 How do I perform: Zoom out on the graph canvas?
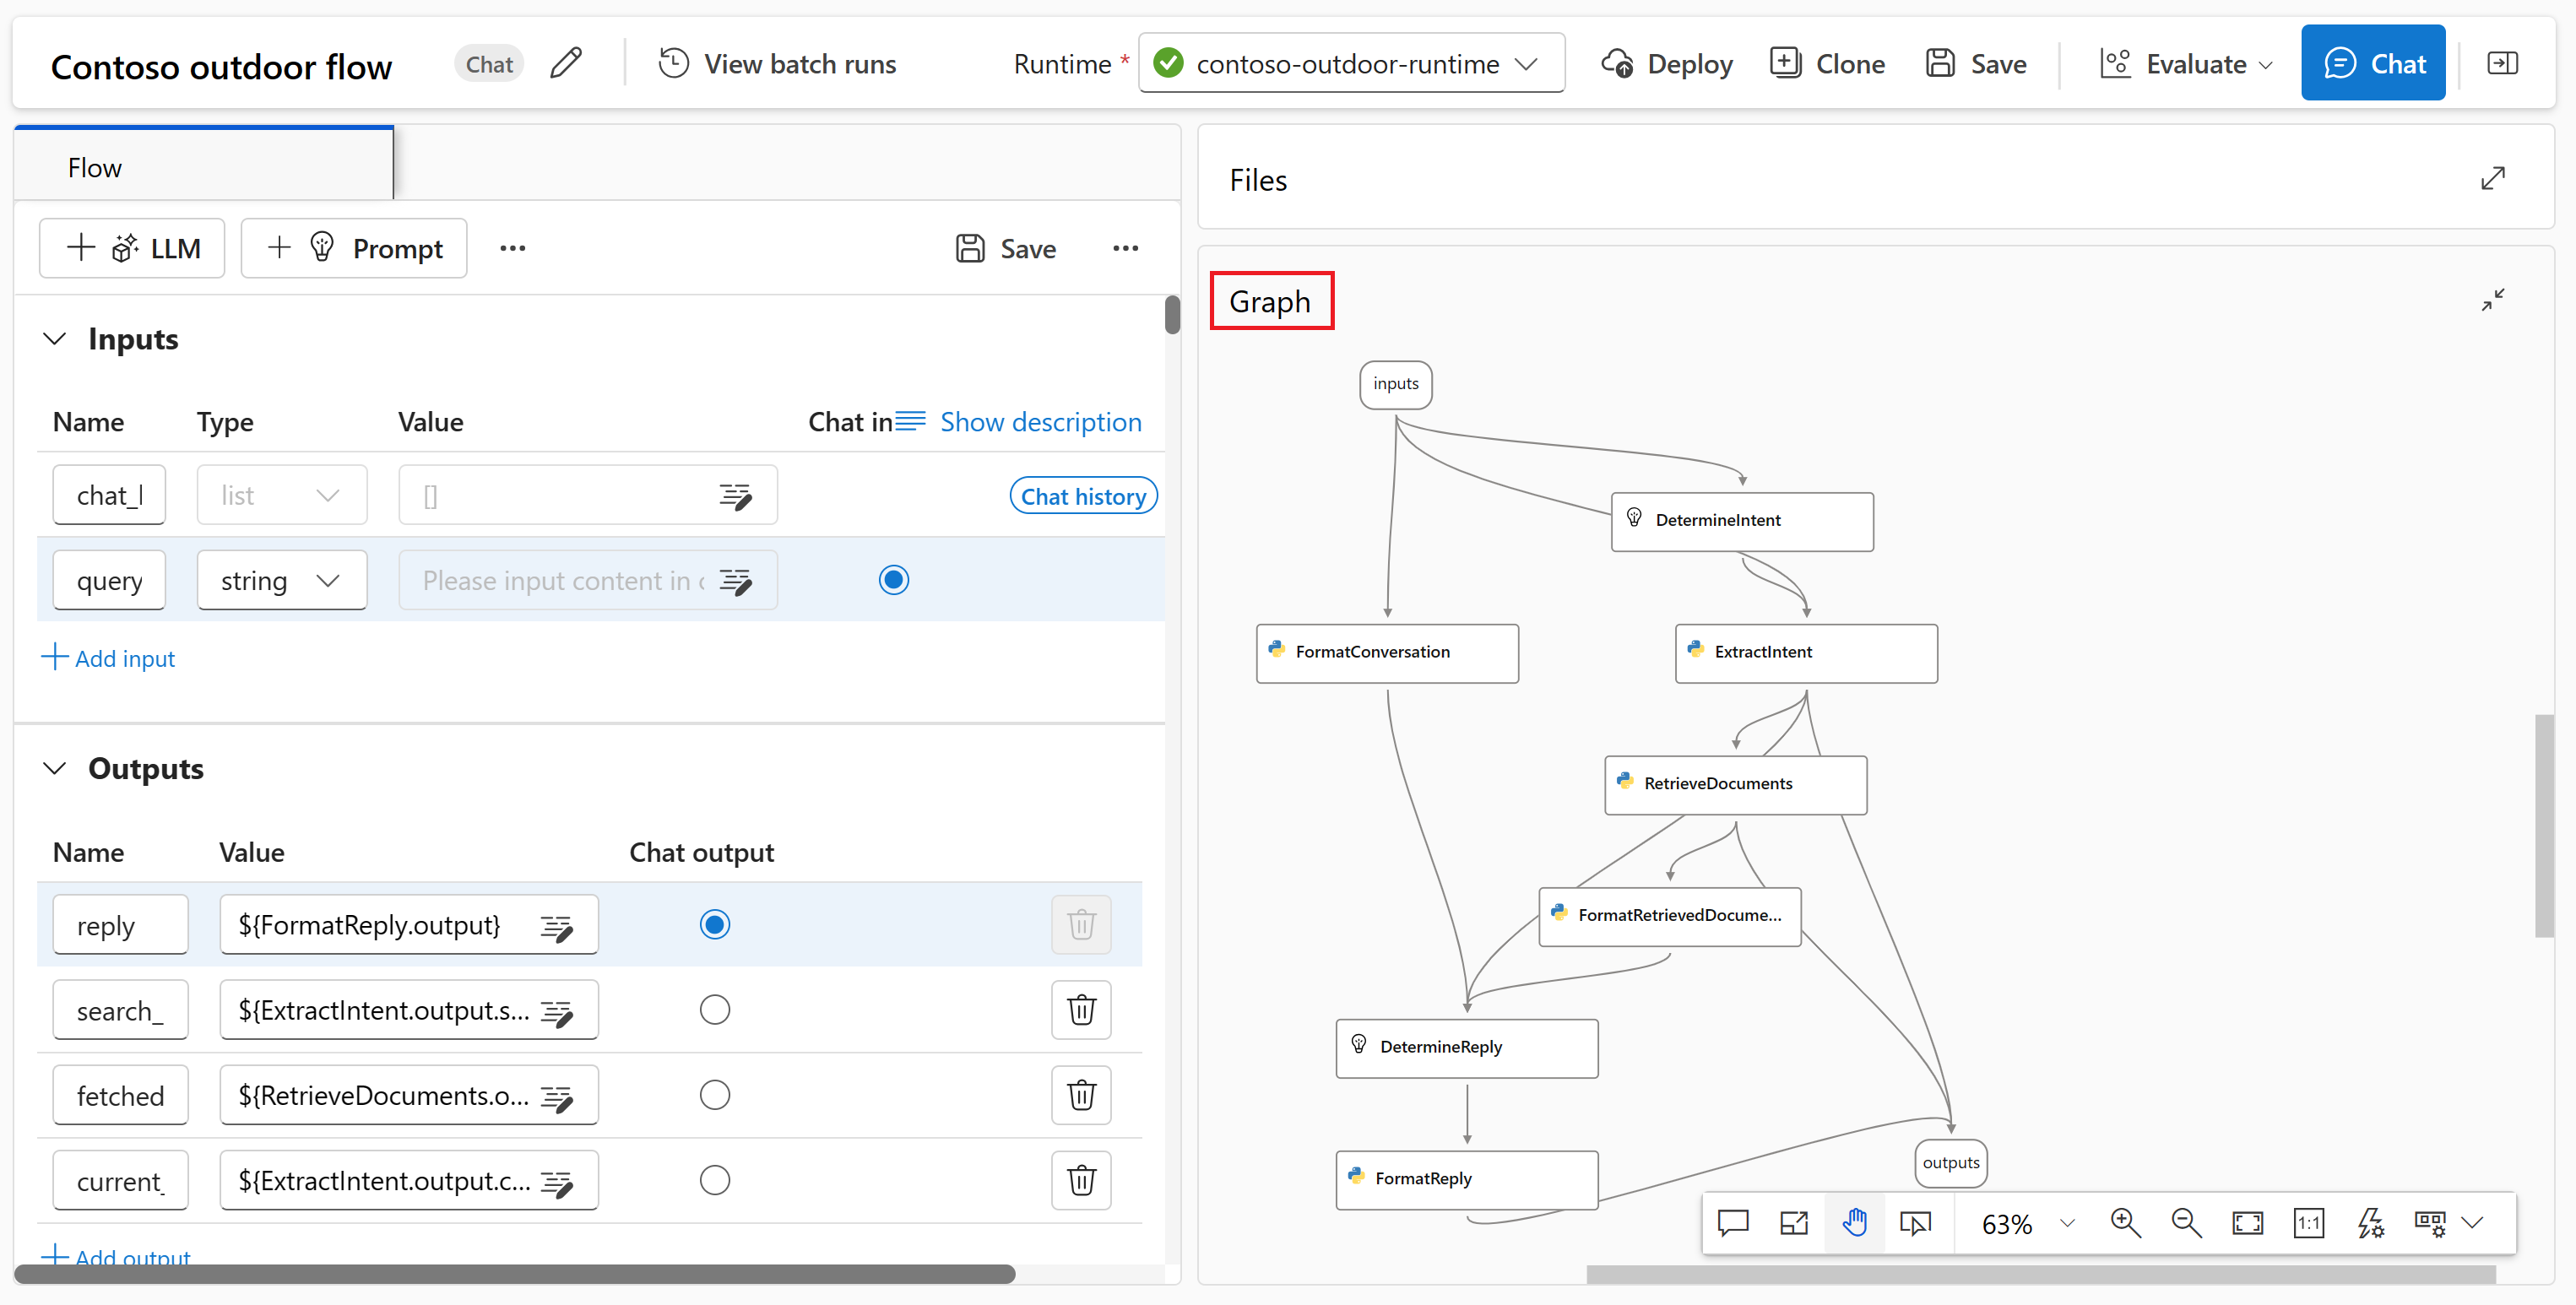pyautogui.click(x=2186, y=1223)
